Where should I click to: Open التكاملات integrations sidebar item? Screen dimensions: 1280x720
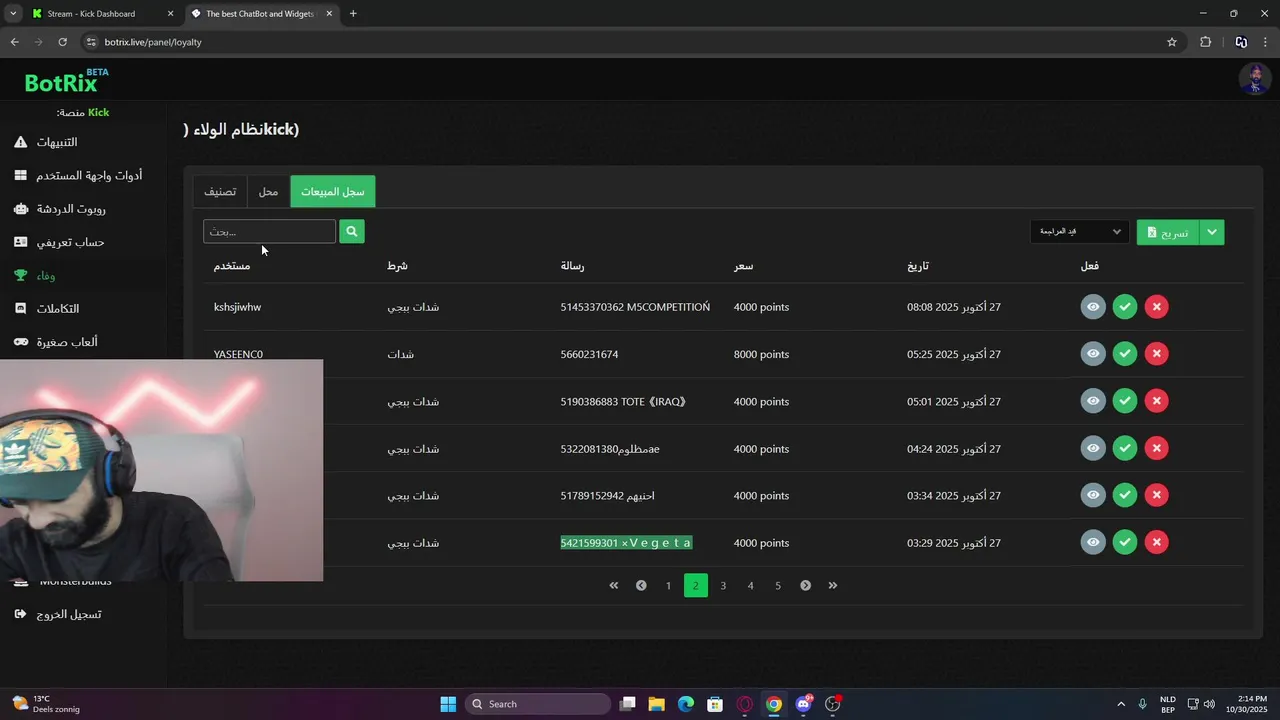(x=47, y=308)
